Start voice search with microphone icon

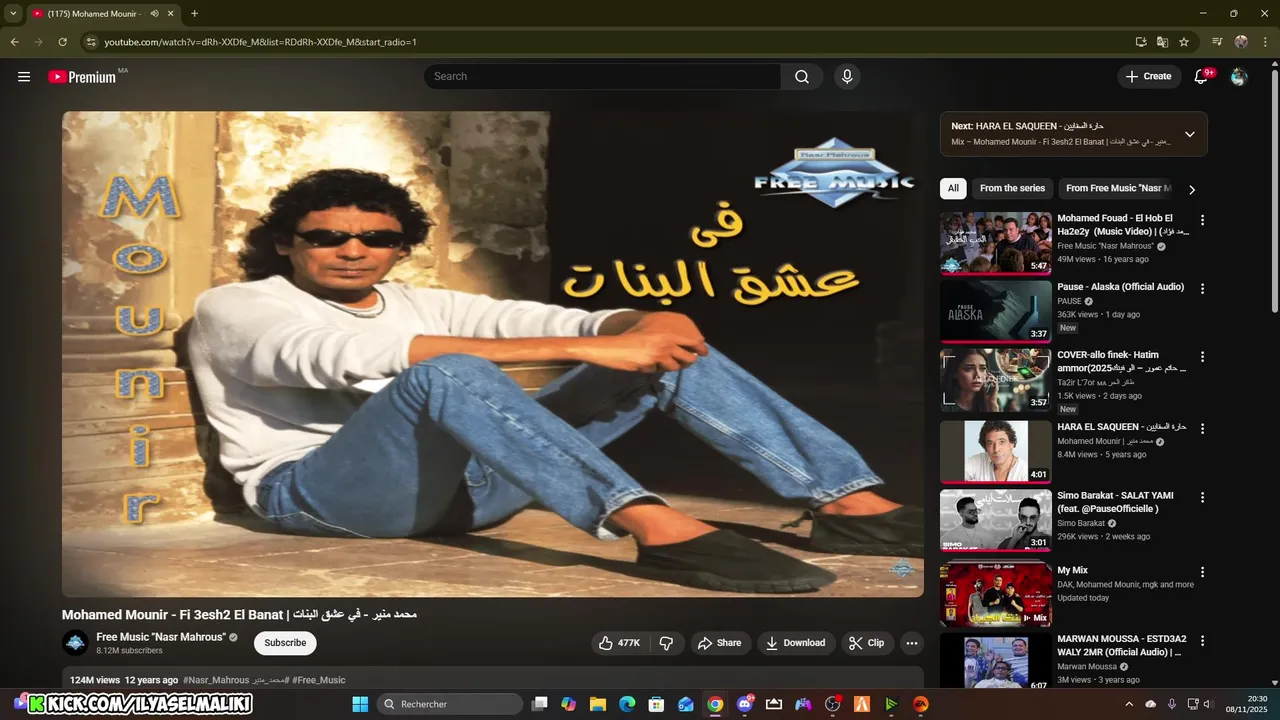point(847,77)
